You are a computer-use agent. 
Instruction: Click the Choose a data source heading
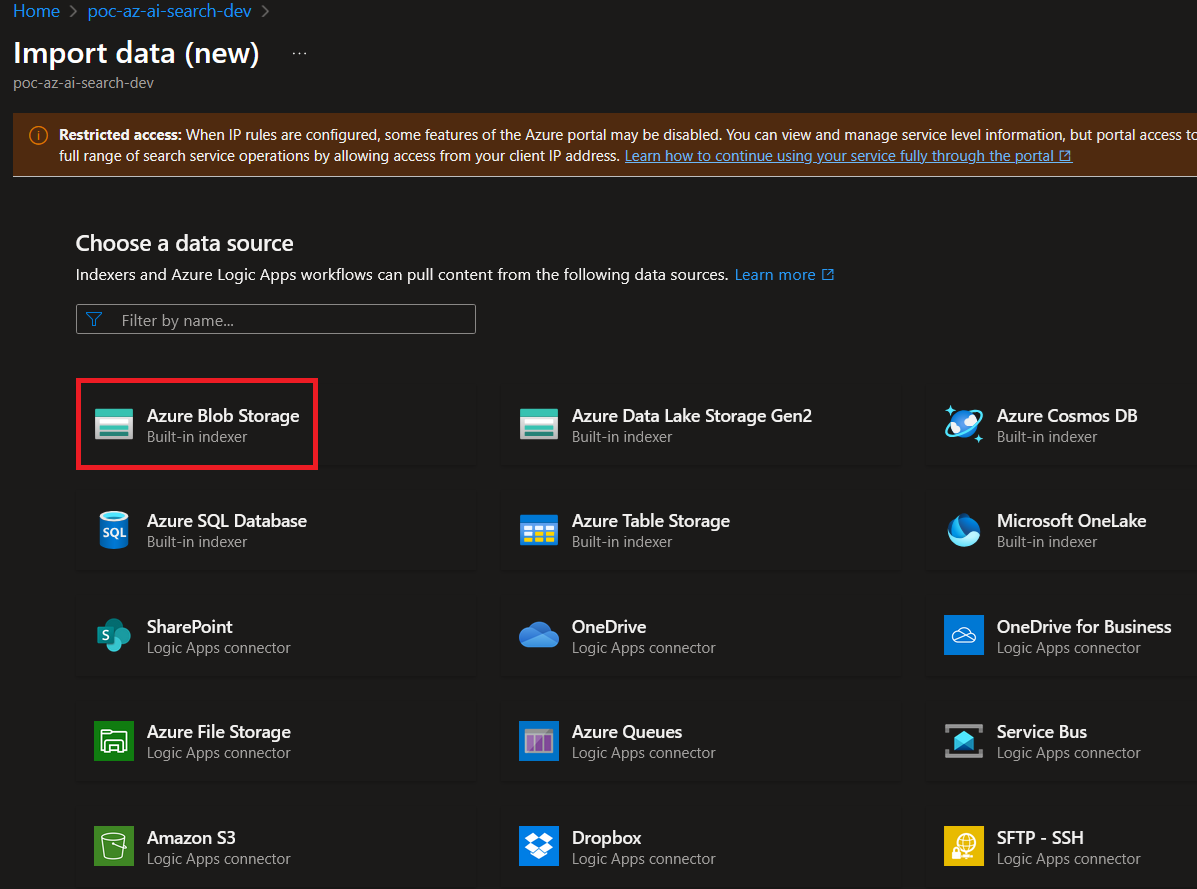tap(184, 243)
